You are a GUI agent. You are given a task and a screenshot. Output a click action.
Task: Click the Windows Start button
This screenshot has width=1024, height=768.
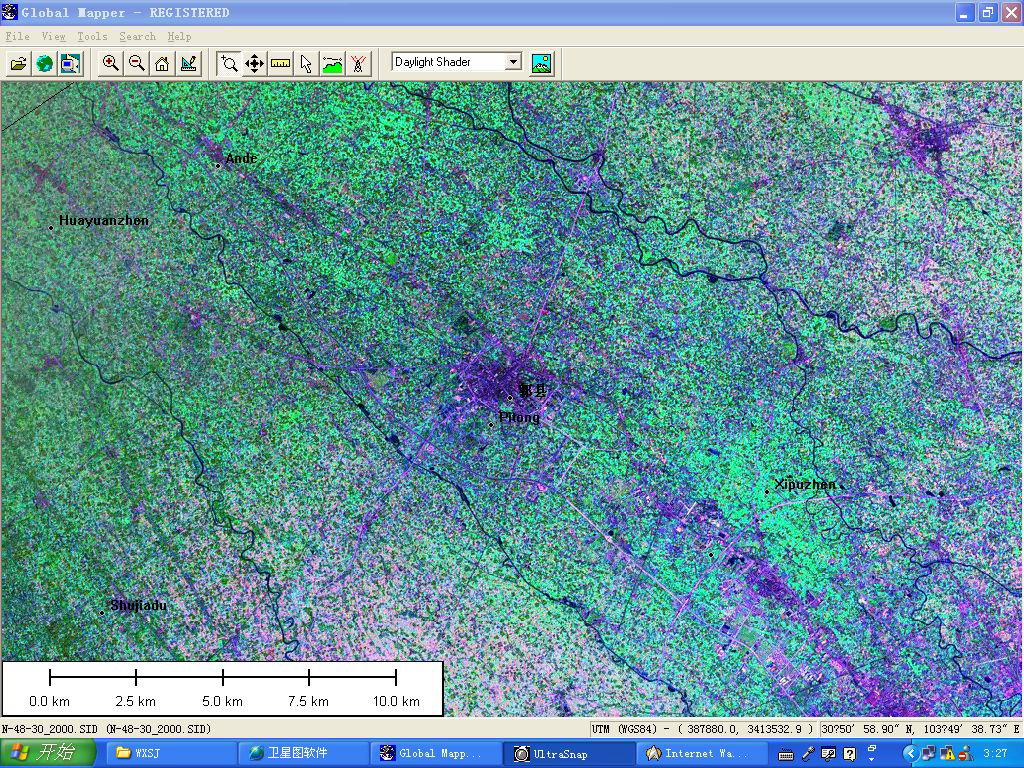pos(47,753)
